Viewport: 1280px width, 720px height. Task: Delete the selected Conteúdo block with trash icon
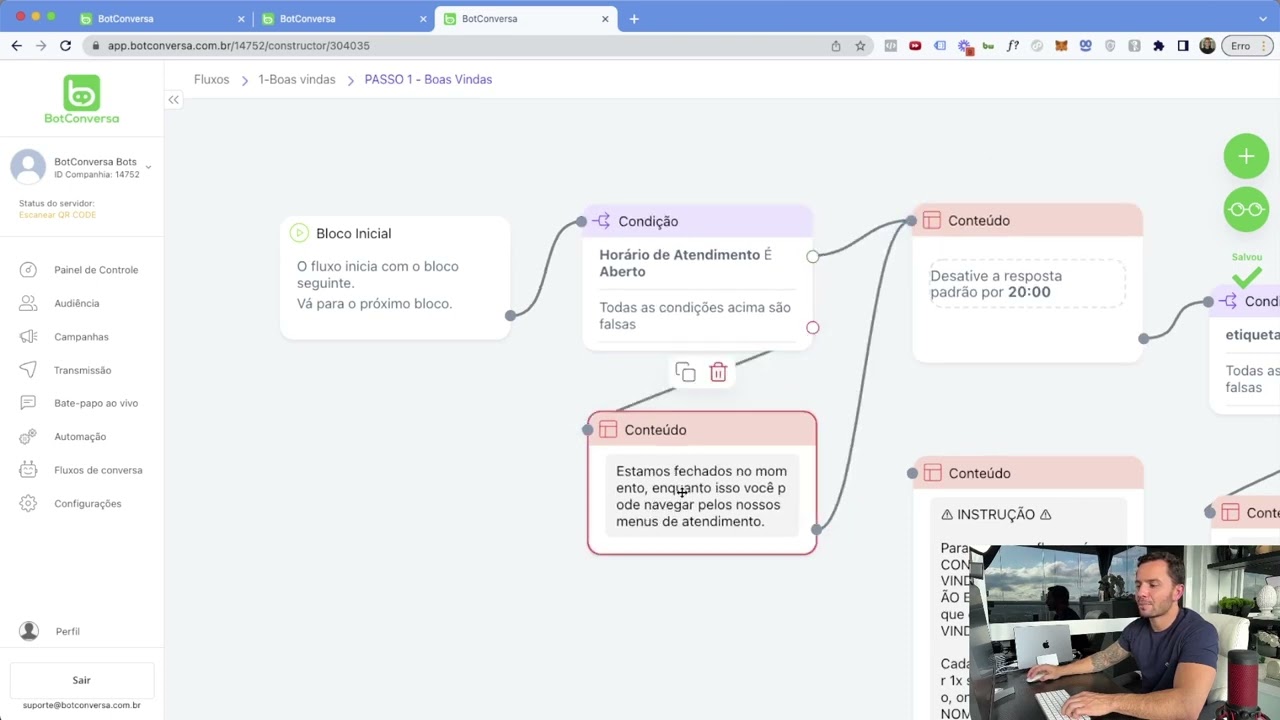coord(718,373)
